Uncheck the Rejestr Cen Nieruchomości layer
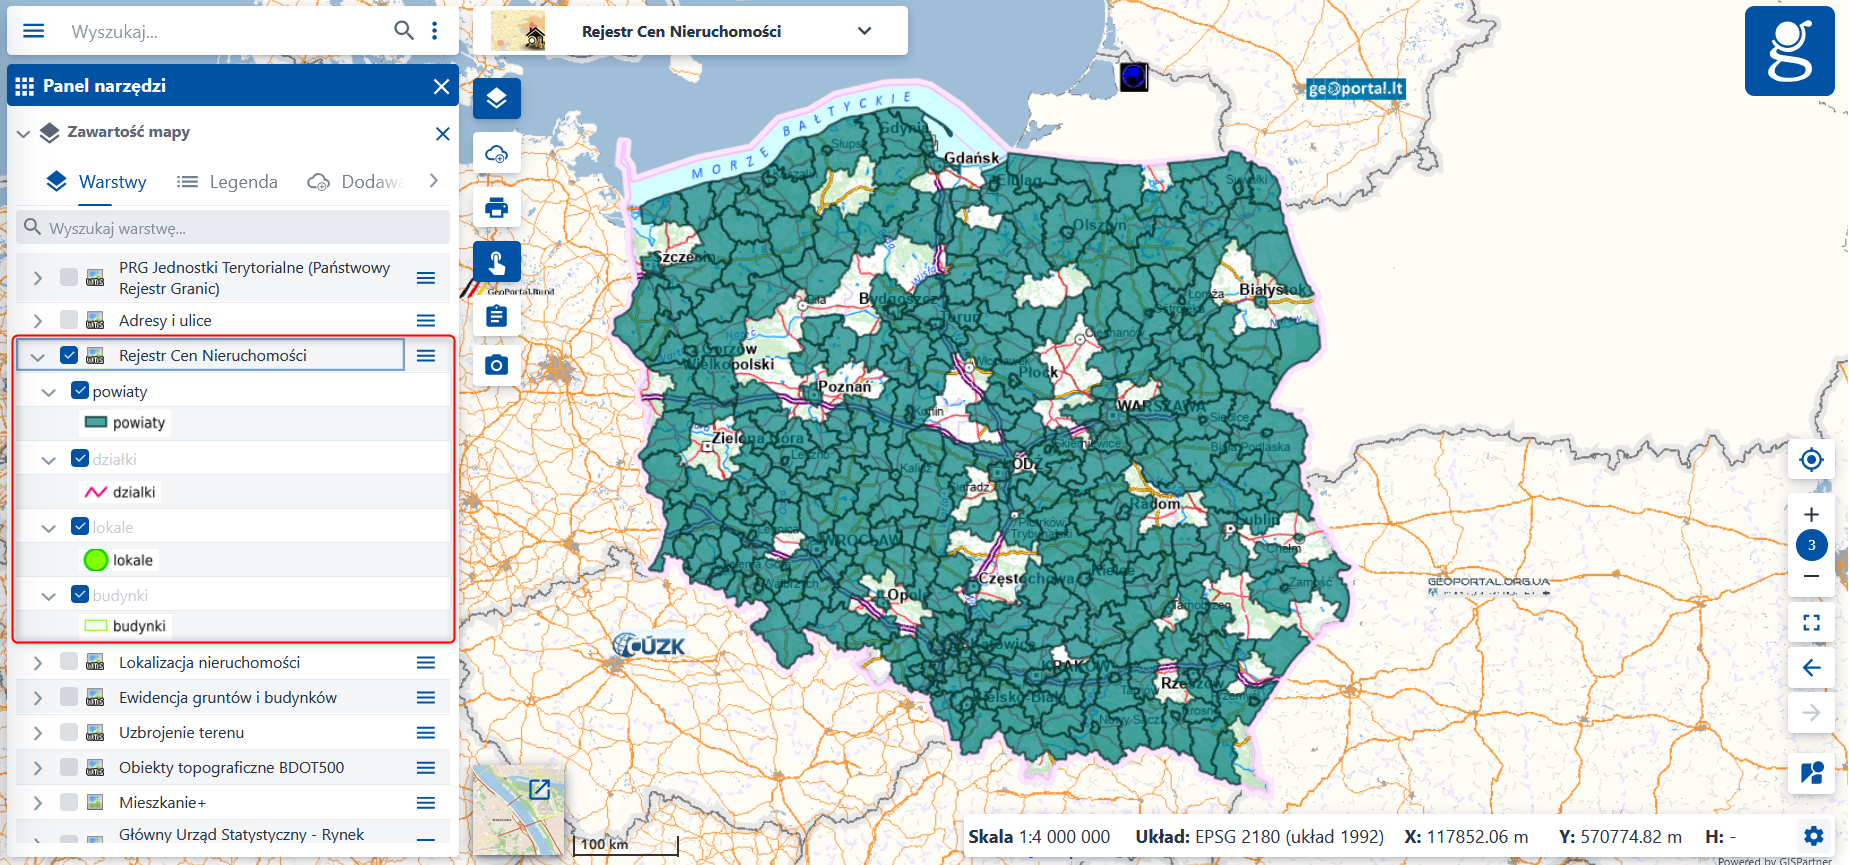The height and width of the screenshot is (865, 1849). tap(69, 355)
